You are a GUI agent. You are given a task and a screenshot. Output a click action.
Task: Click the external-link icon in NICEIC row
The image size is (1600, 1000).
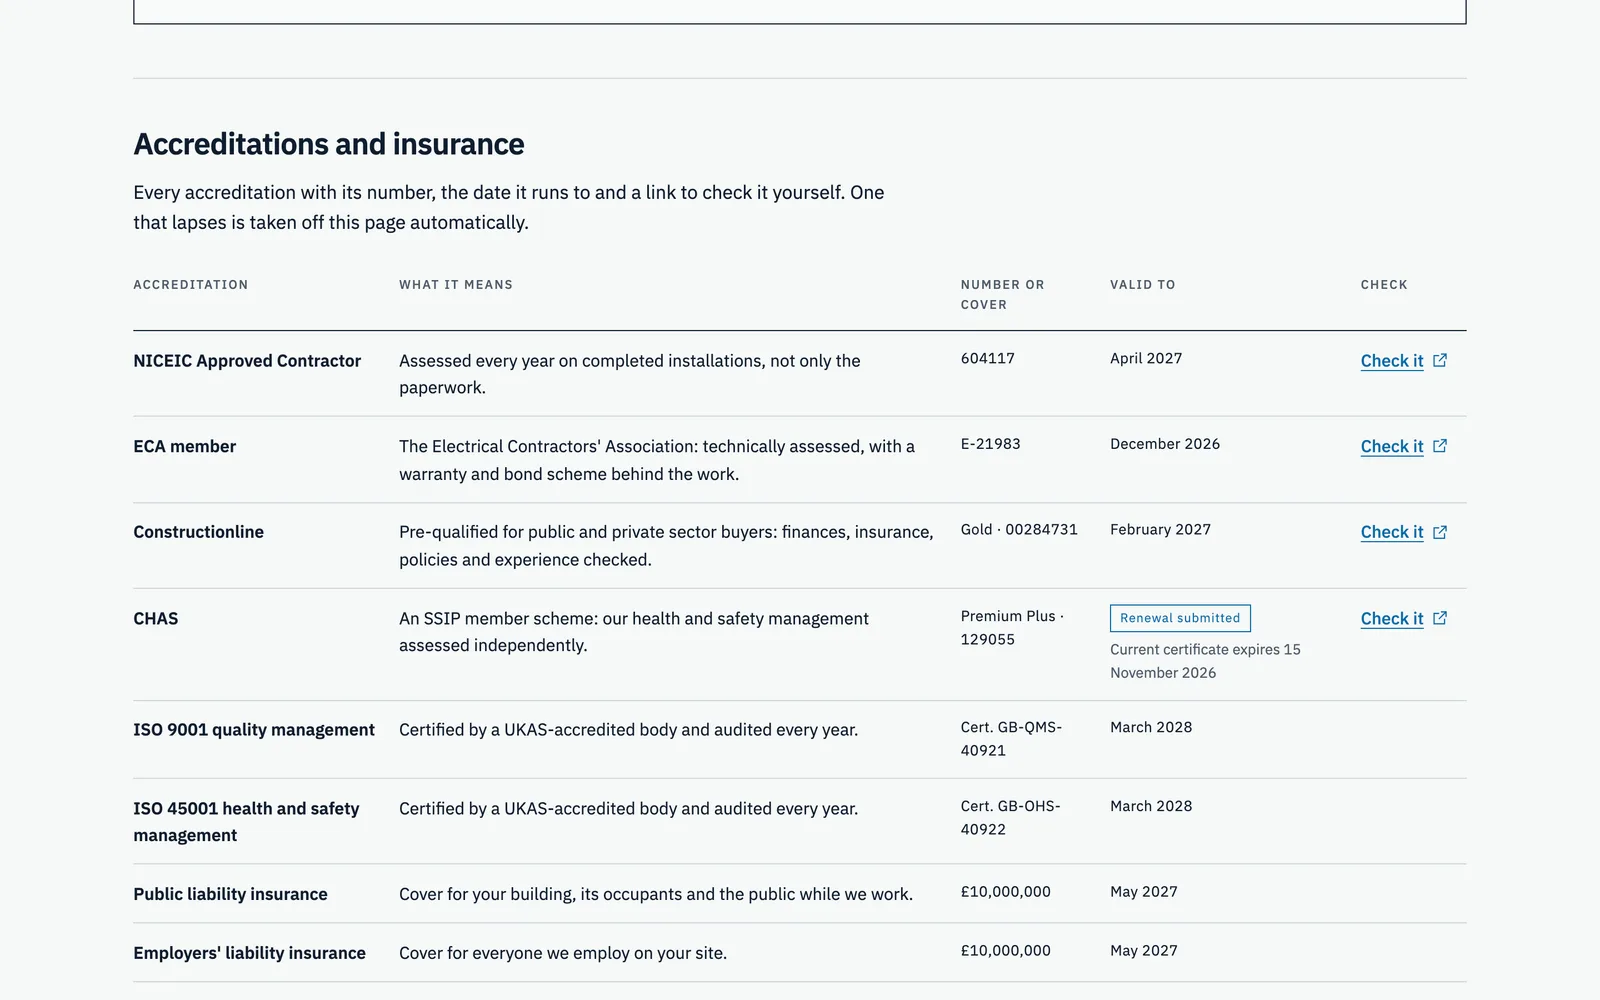pyautogui.click(x=1440, y=360)
